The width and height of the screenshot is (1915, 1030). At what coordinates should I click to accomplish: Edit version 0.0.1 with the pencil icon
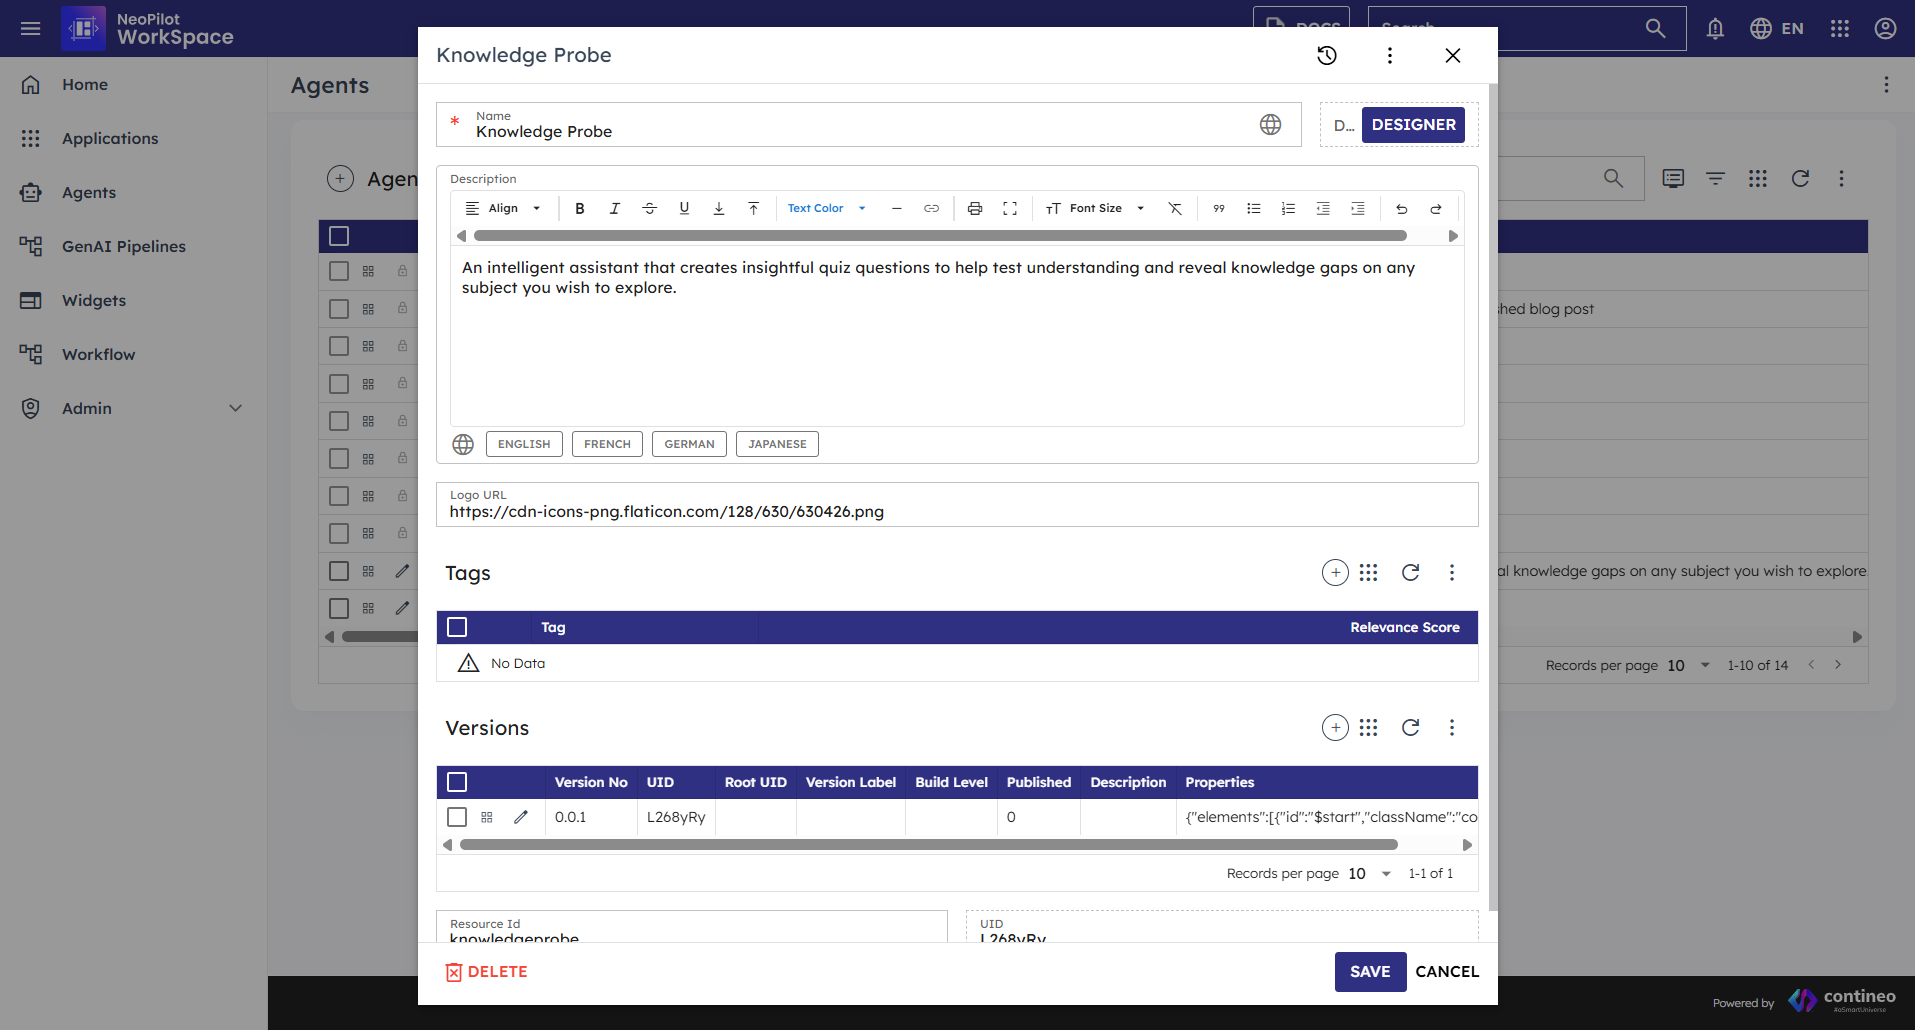(520, 817)
